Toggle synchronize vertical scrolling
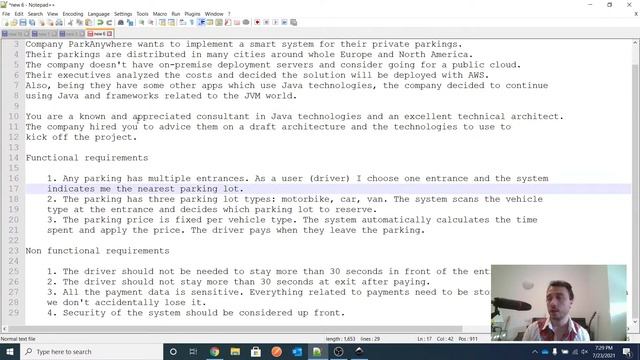Viewport: 640px width, 360px height. coord(162,22)
